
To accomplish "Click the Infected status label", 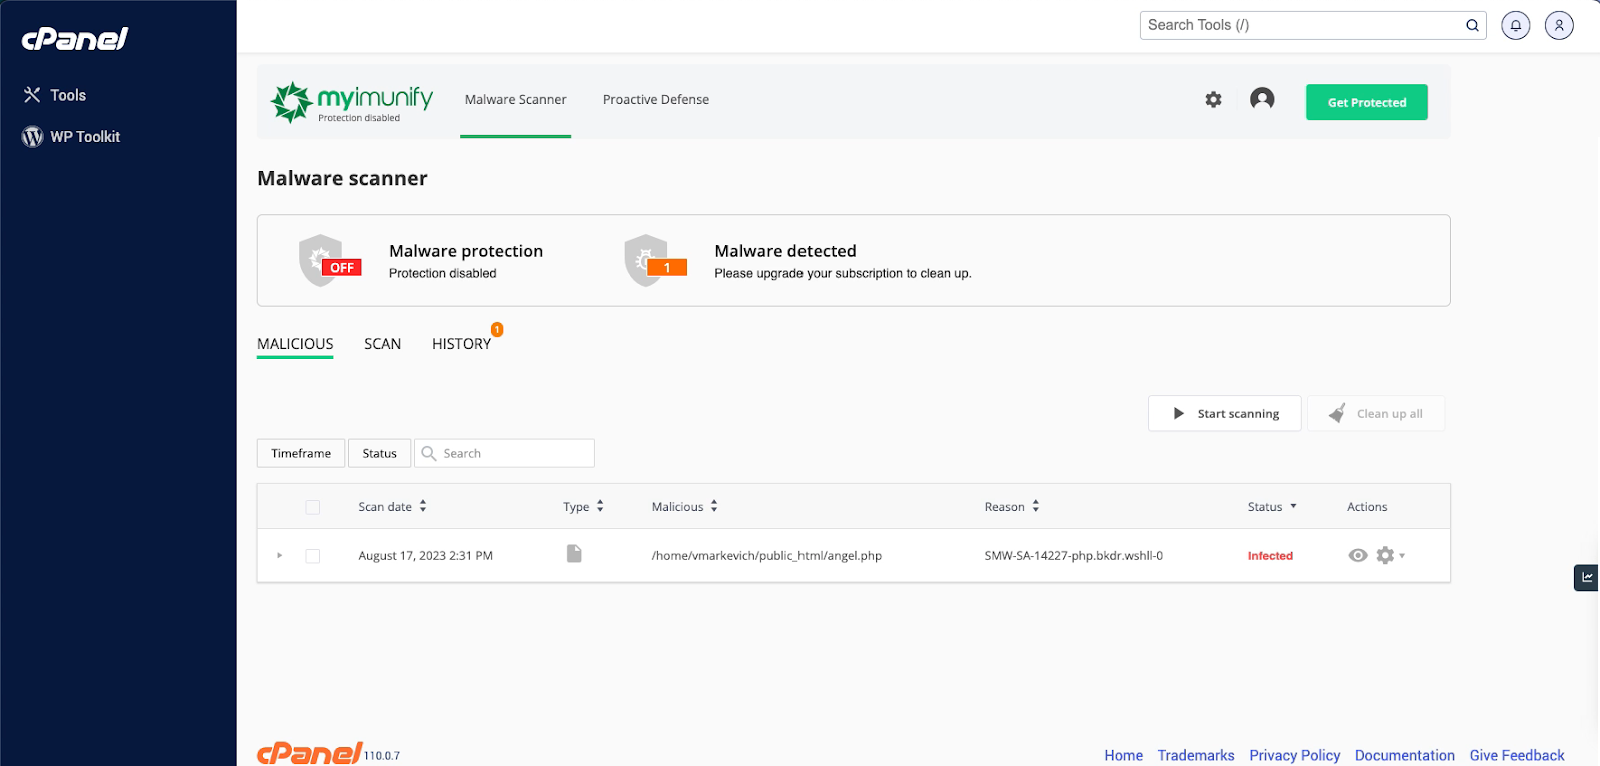I will pos(1270,556).
